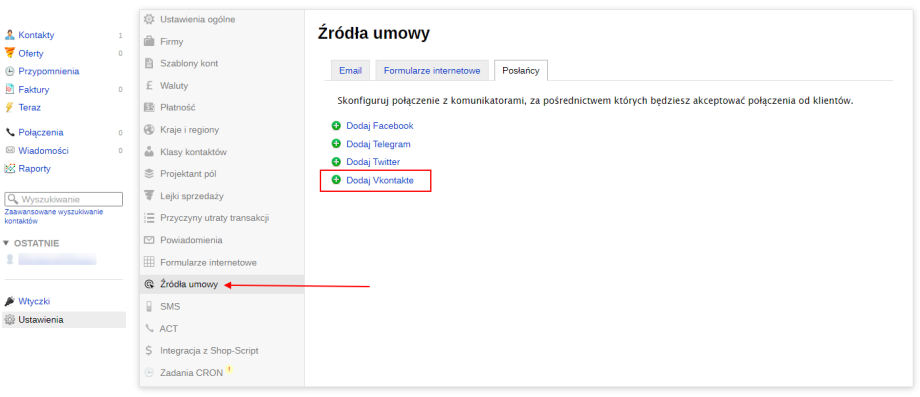Collapse the OSTATNIE section triangle
The image size is (920, 397).
click(x=6, y=243)
